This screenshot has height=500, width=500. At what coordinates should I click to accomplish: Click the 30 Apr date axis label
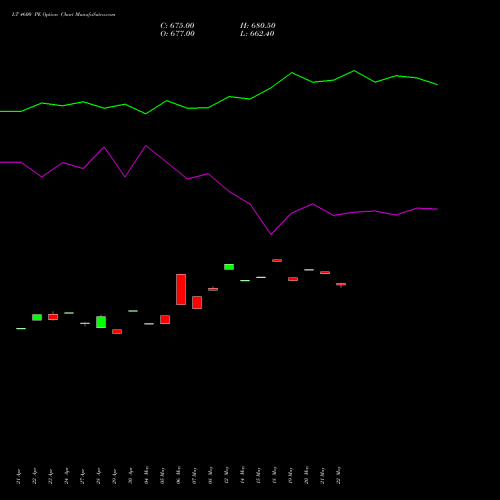coord(131,477)
